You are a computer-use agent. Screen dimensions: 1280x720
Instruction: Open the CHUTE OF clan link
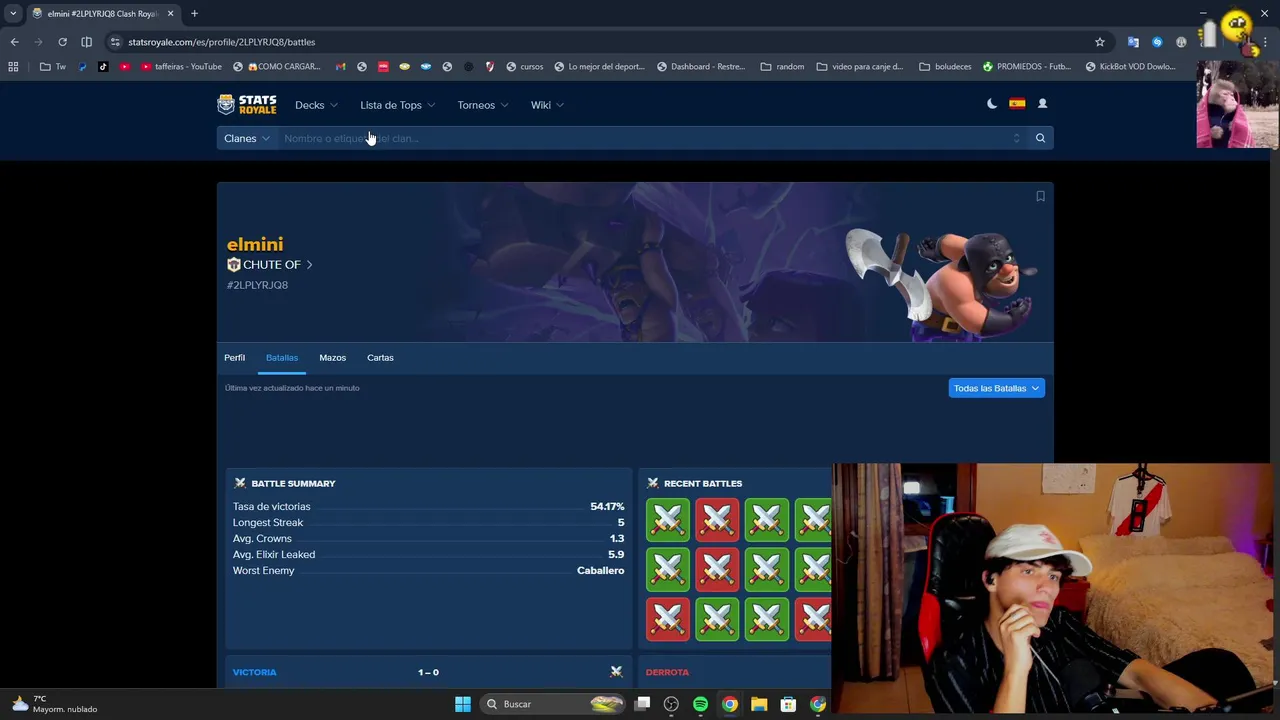(270, 265)
